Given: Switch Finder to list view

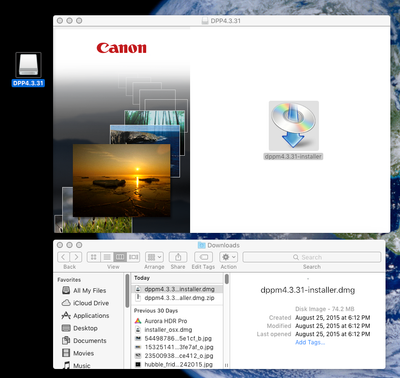Looking at the screenshot, I should click(107, 257).
